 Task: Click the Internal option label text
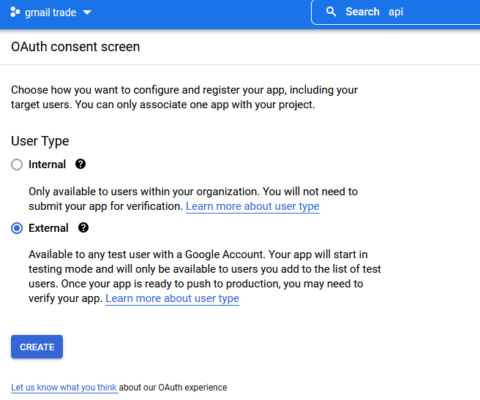[x=47, y=164]
